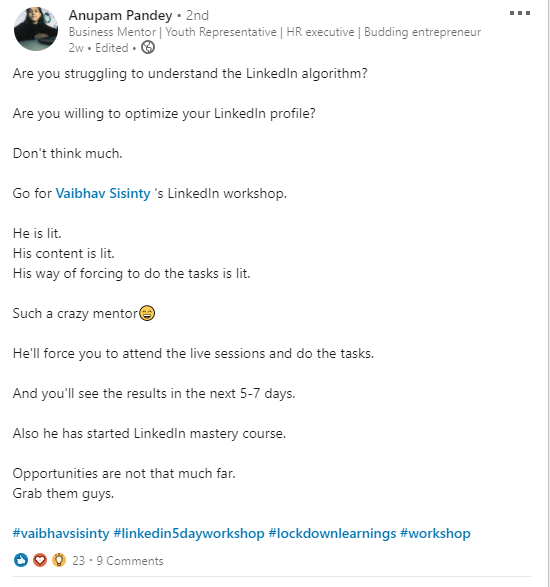Click the globe visibility icon
Screen dimensions: 550x587
148,48
